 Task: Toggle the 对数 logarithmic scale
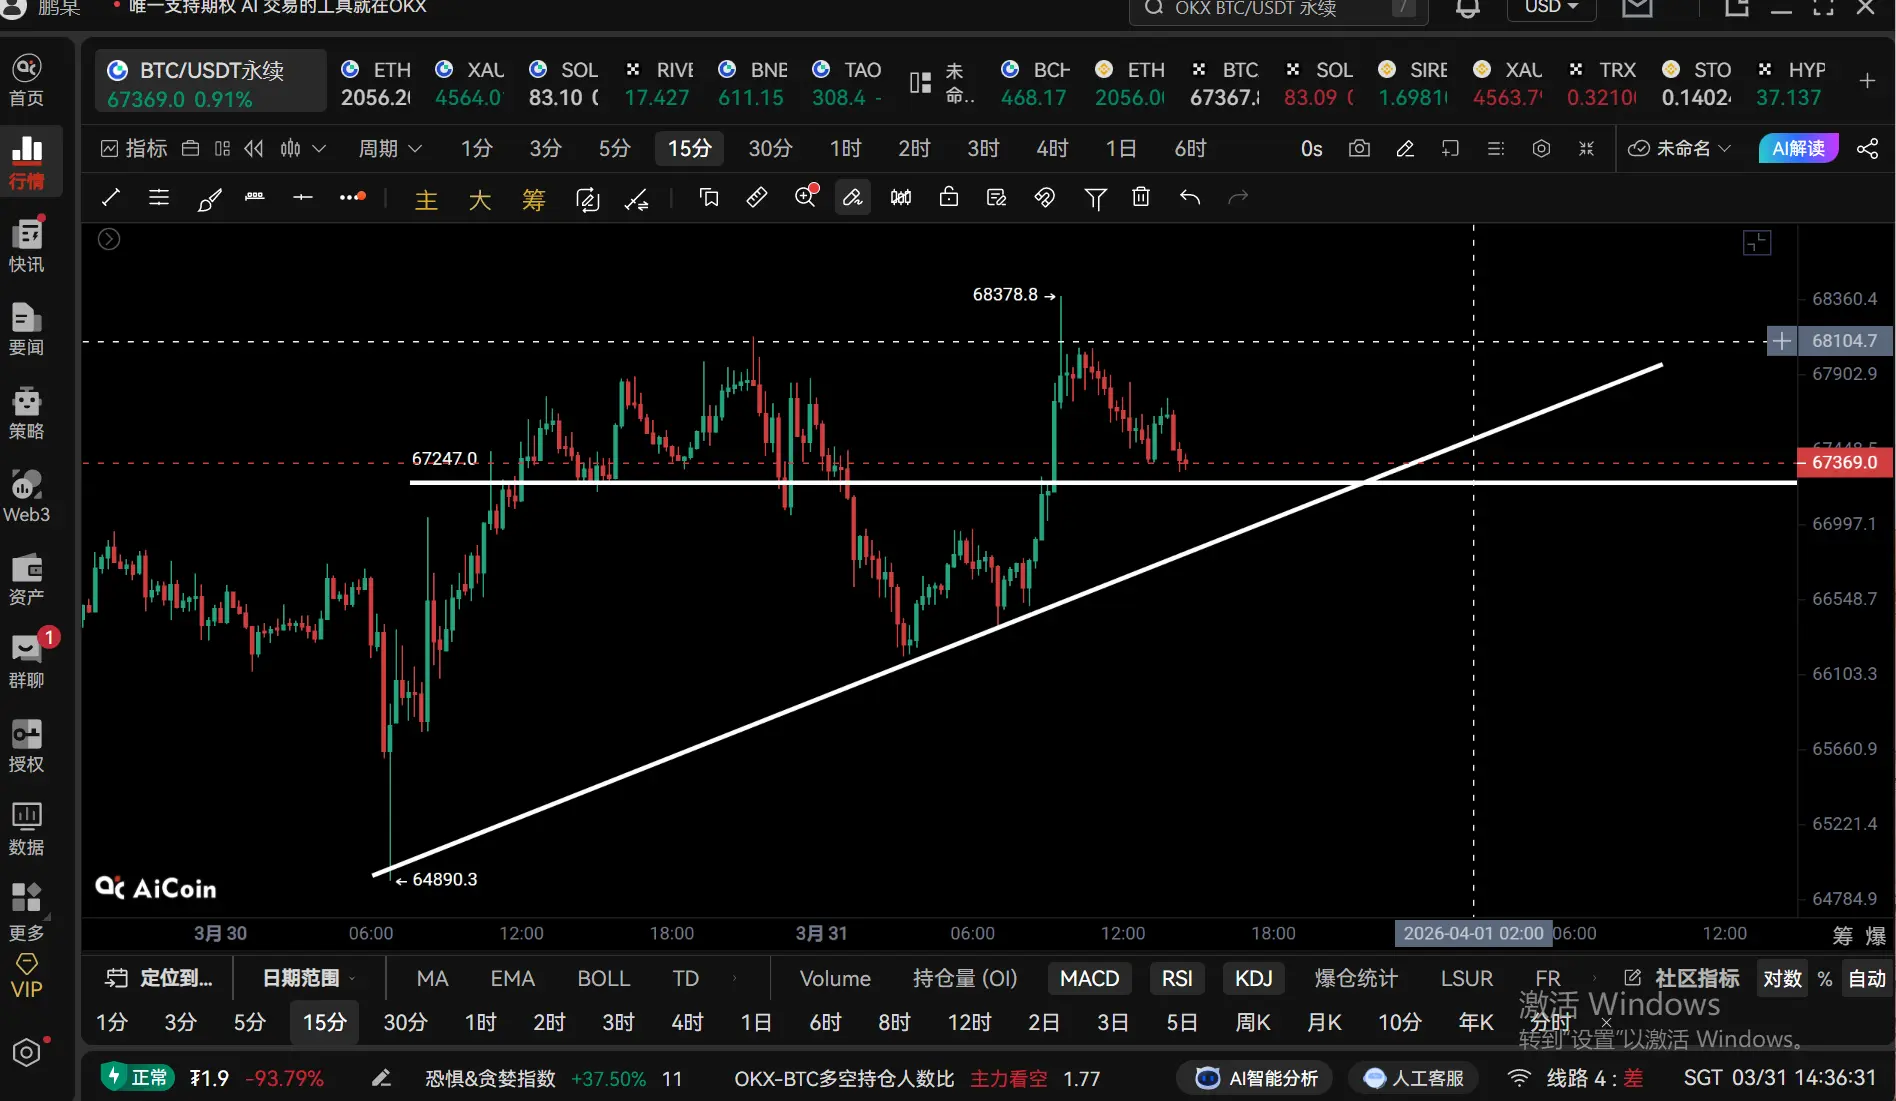click(x=1782, y=979)
